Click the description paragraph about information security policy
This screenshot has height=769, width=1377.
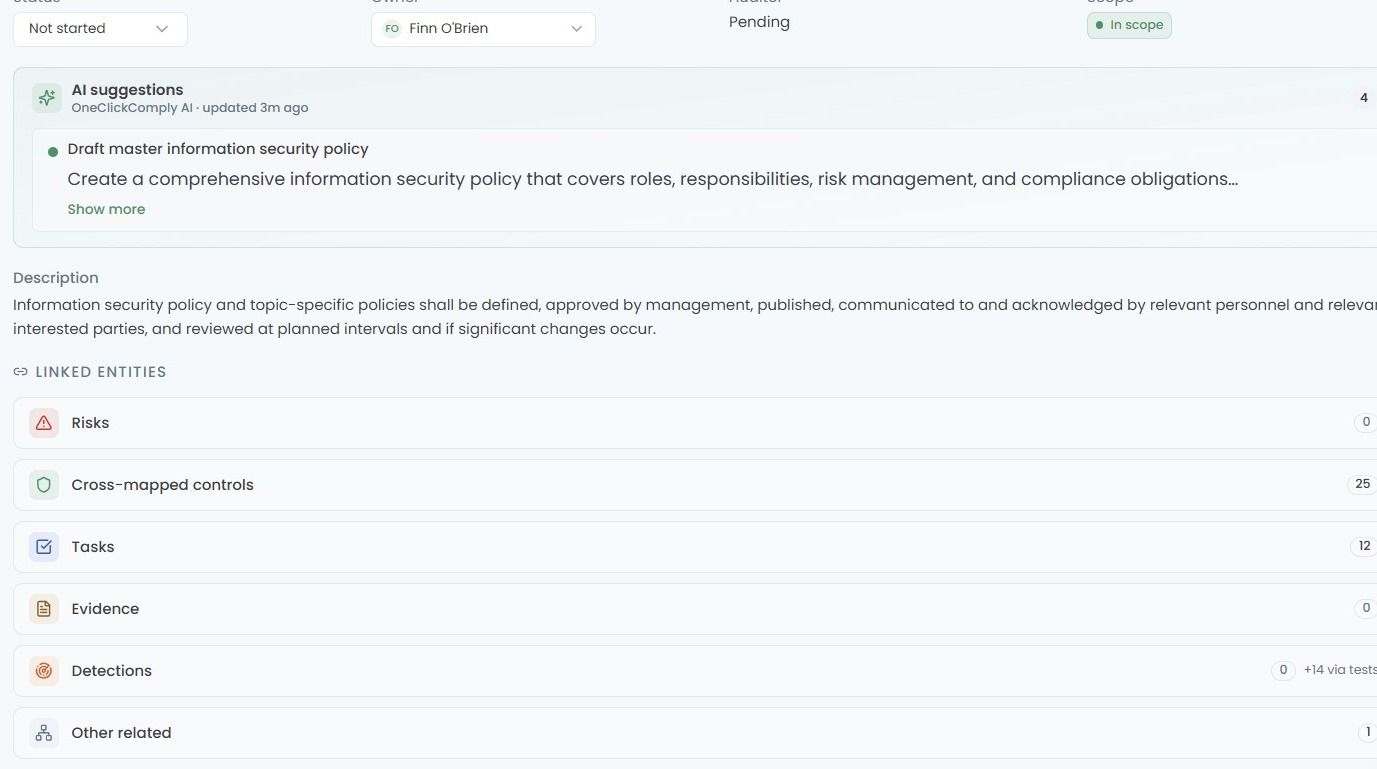(x=695, y=317)
